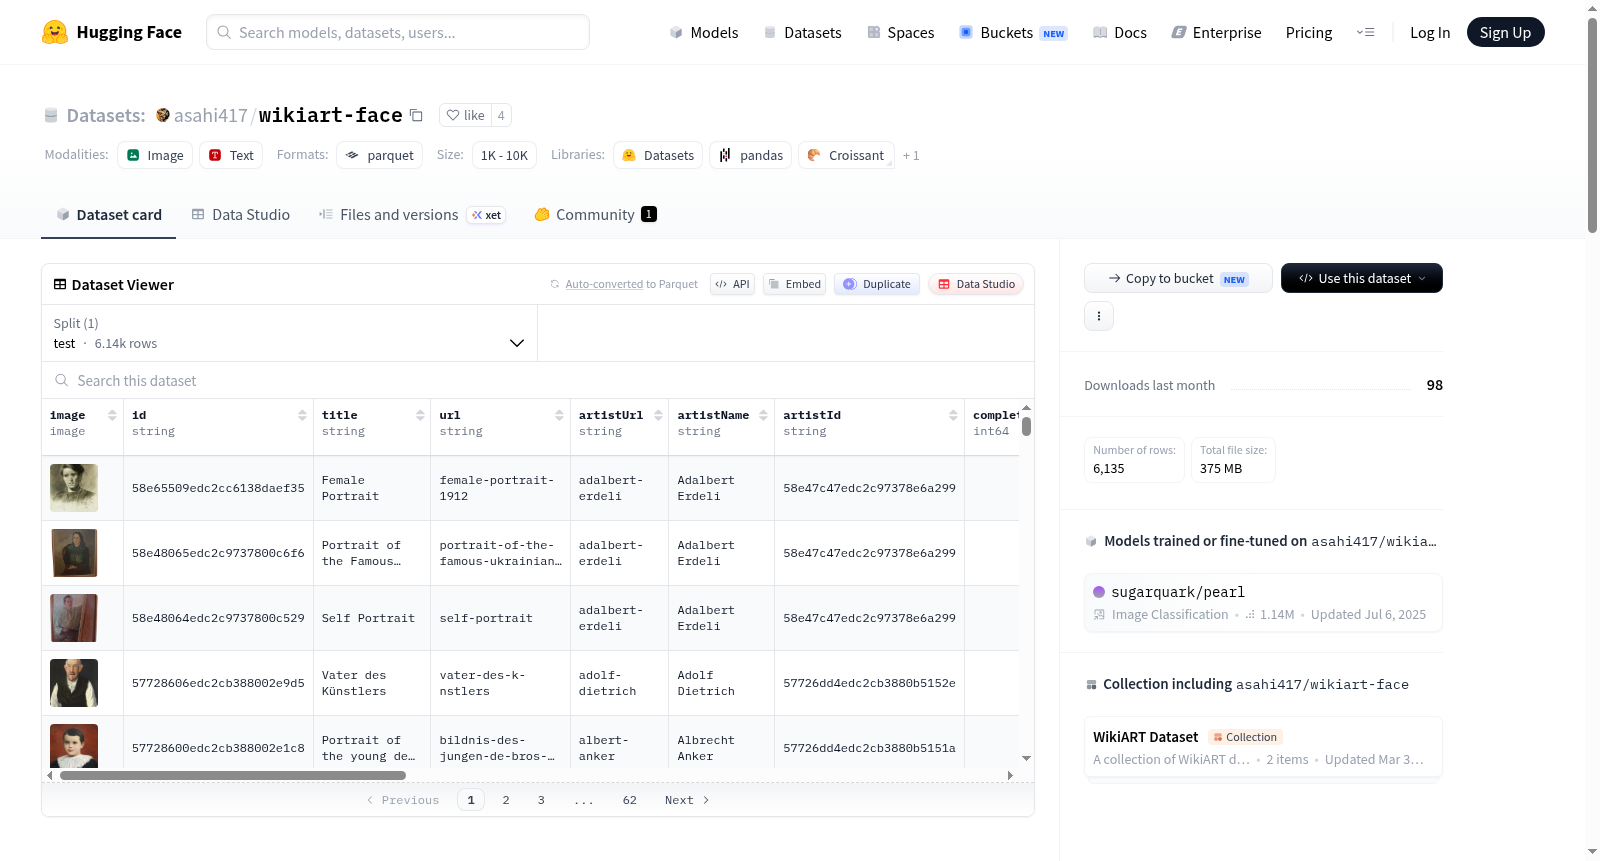
Task: Go to page 3 of results
Action: [x=541, y=800]
